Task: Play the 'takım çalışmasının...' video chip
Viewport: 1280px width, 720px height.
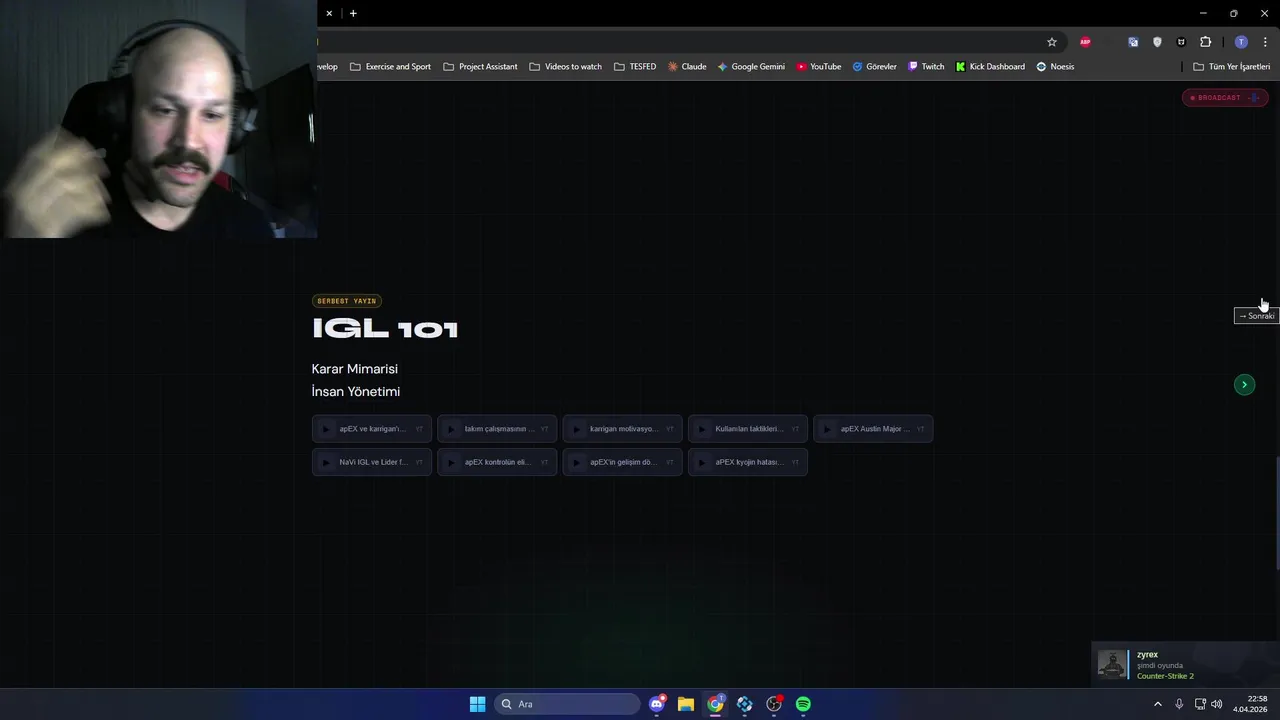Action: click(x=497, y=429)
